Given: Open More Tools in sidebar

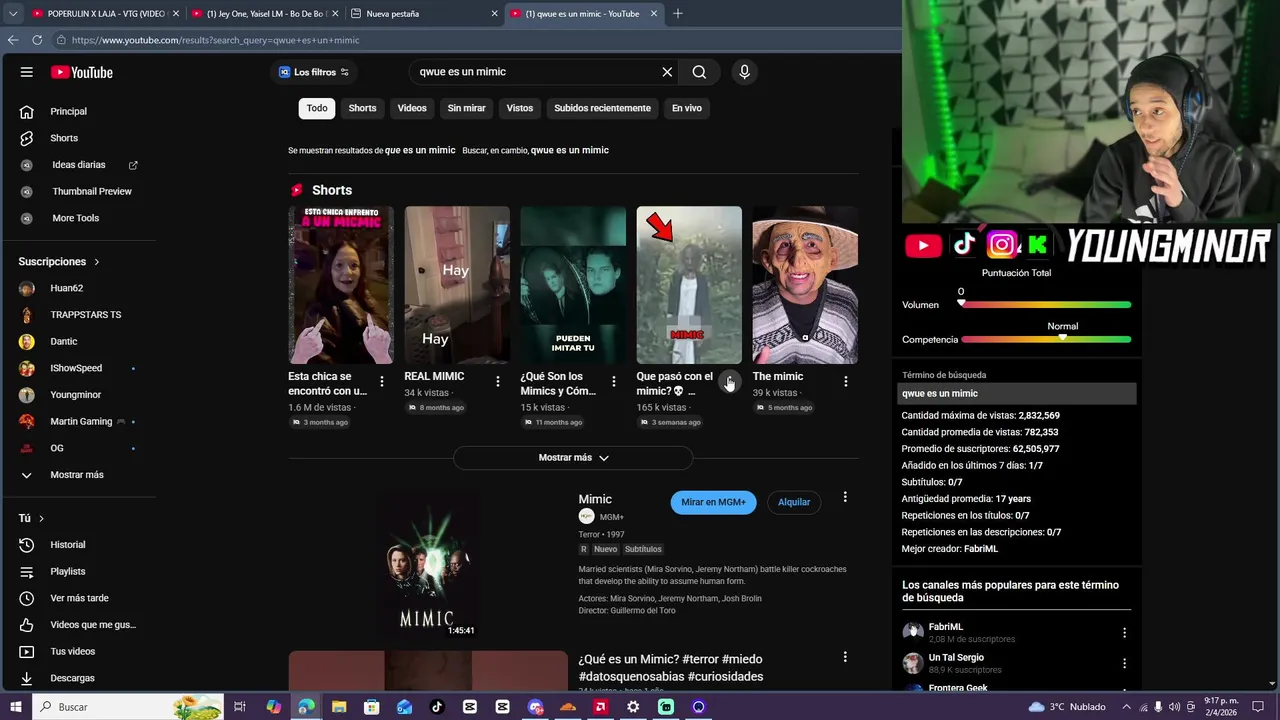Looking at the screenshot, I should pyautogui.click(x=78, y=218).
